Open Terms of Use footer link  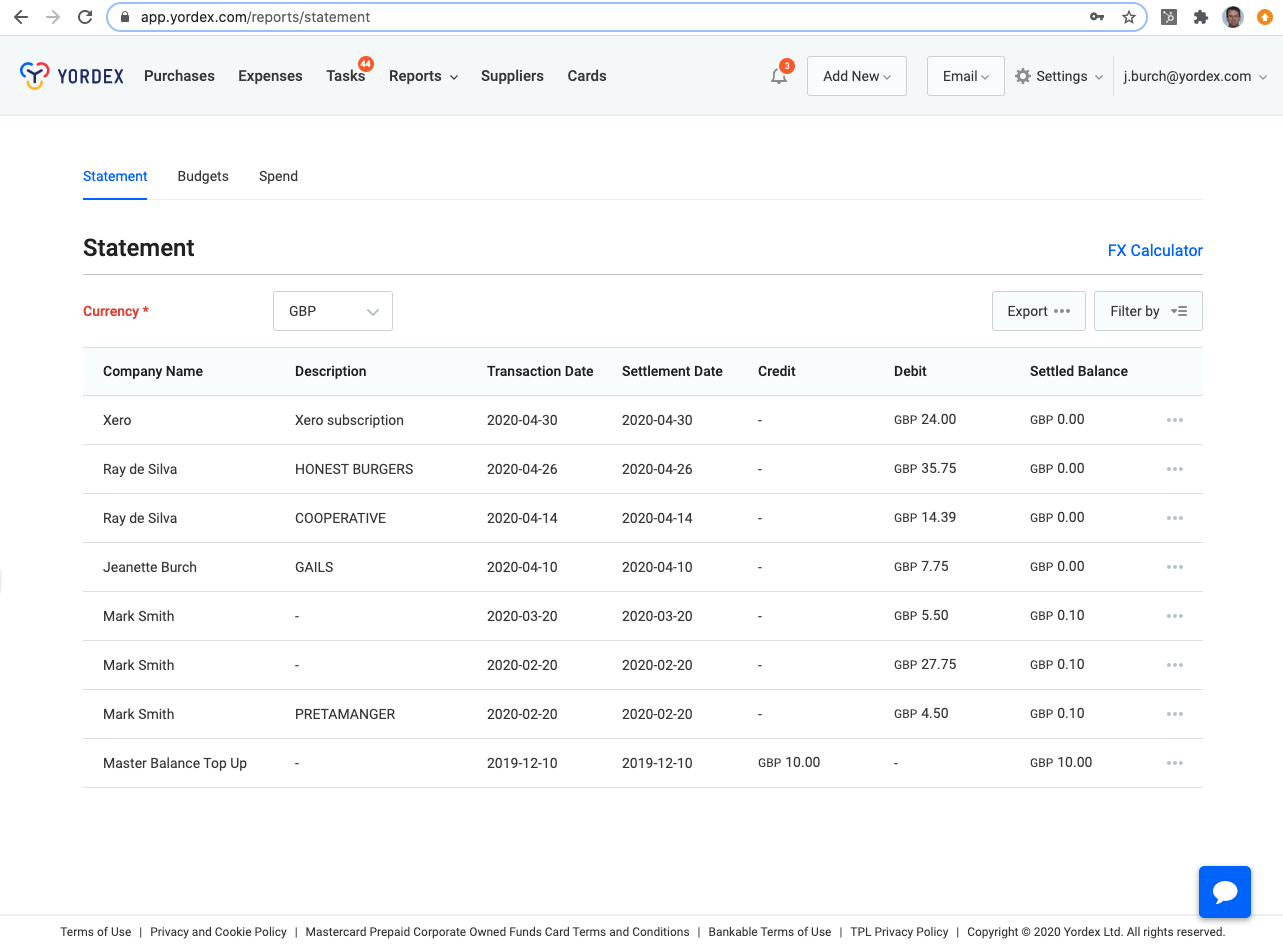pyautogui.click(x=95, y=932)
